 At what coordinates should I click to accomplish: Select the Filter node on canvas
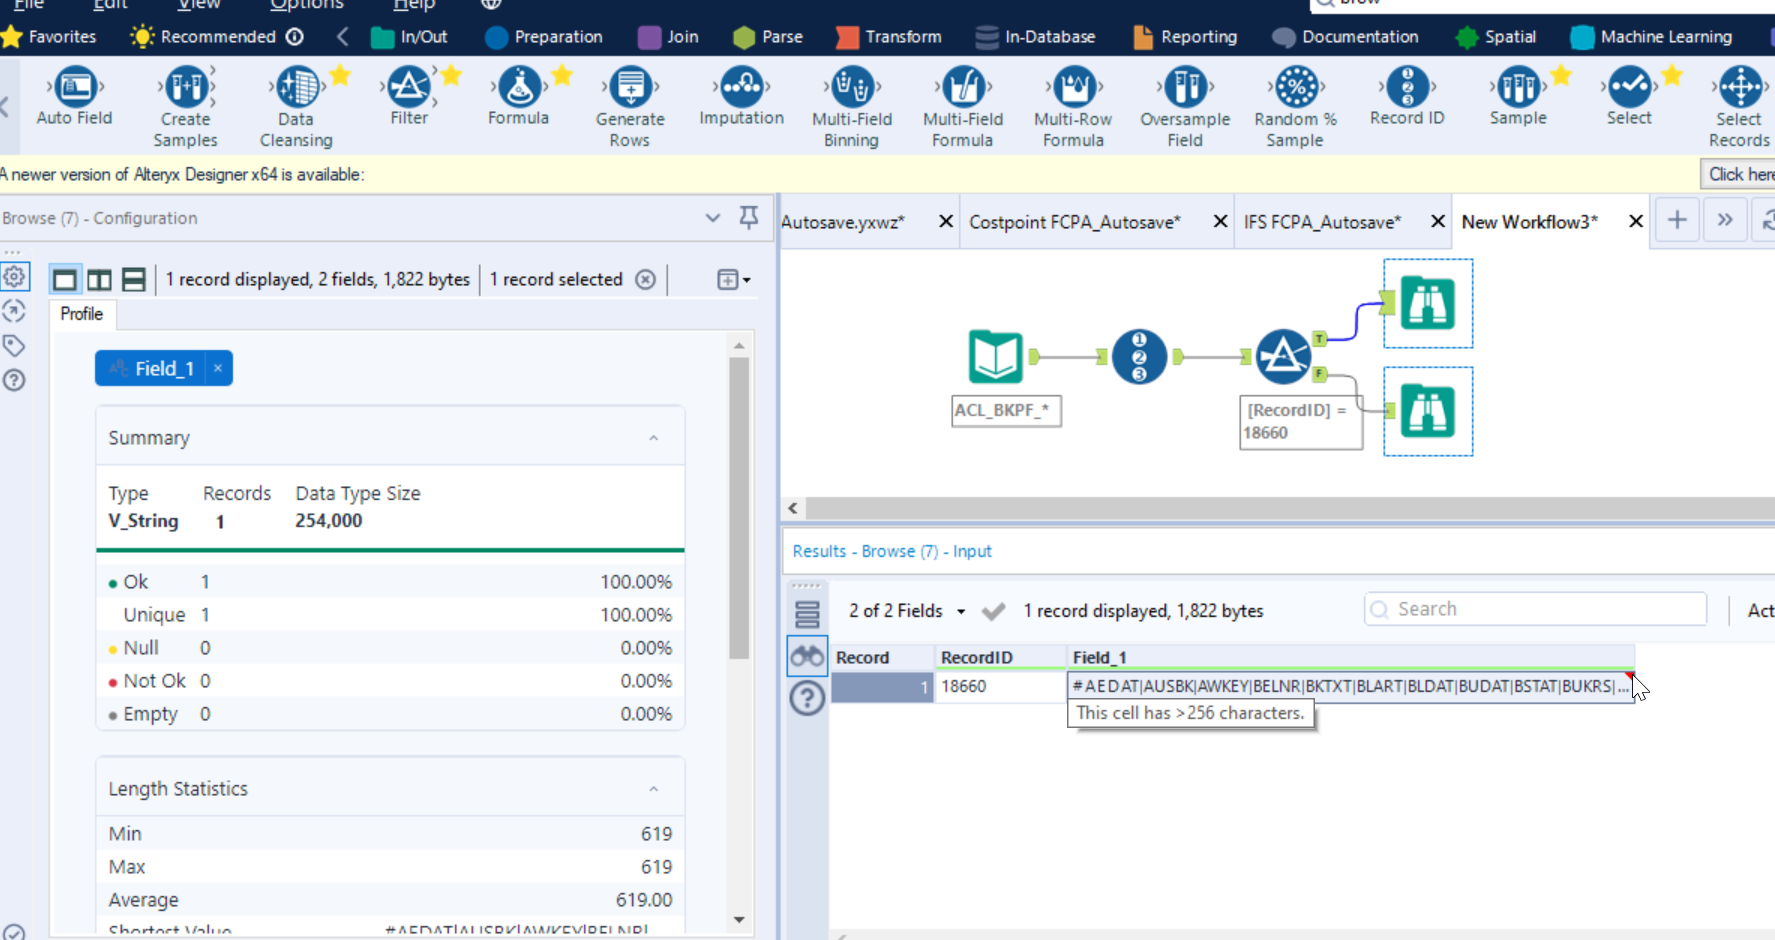[x=1283, y=356]
